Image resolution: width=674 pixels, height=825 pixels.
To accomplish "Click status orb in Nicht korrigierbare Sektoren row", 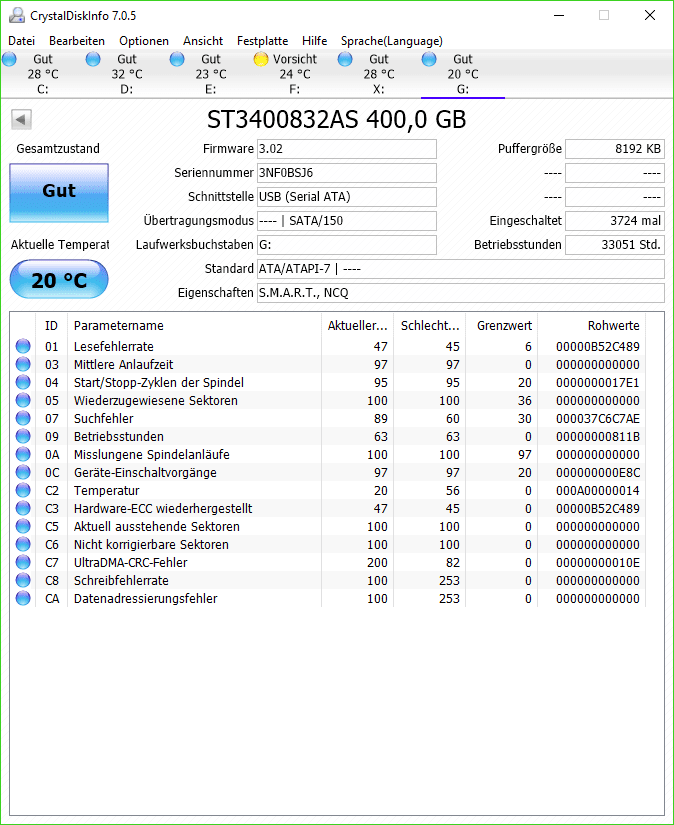I will coord(23,544).
